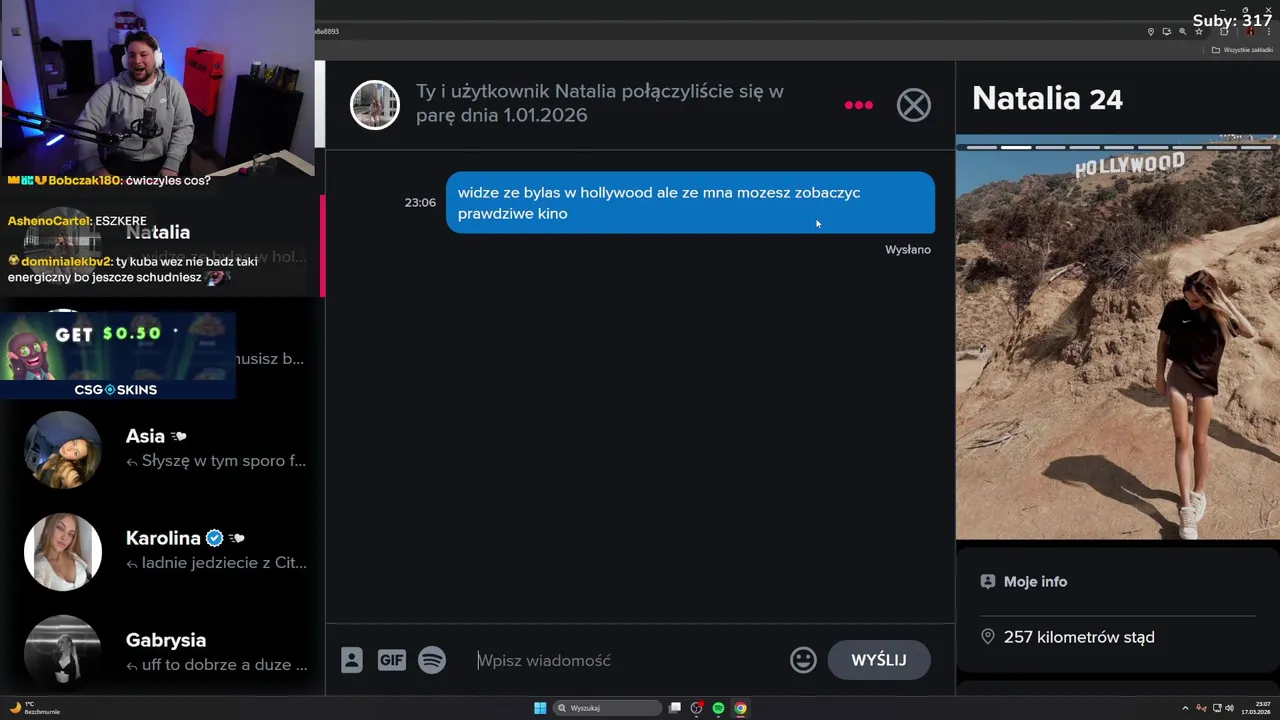The width and height of the screenshot is (1280, 720).
Task: Open the Wszystkie zakładki bookmarks folder
Action: [x=1242, y=49]
